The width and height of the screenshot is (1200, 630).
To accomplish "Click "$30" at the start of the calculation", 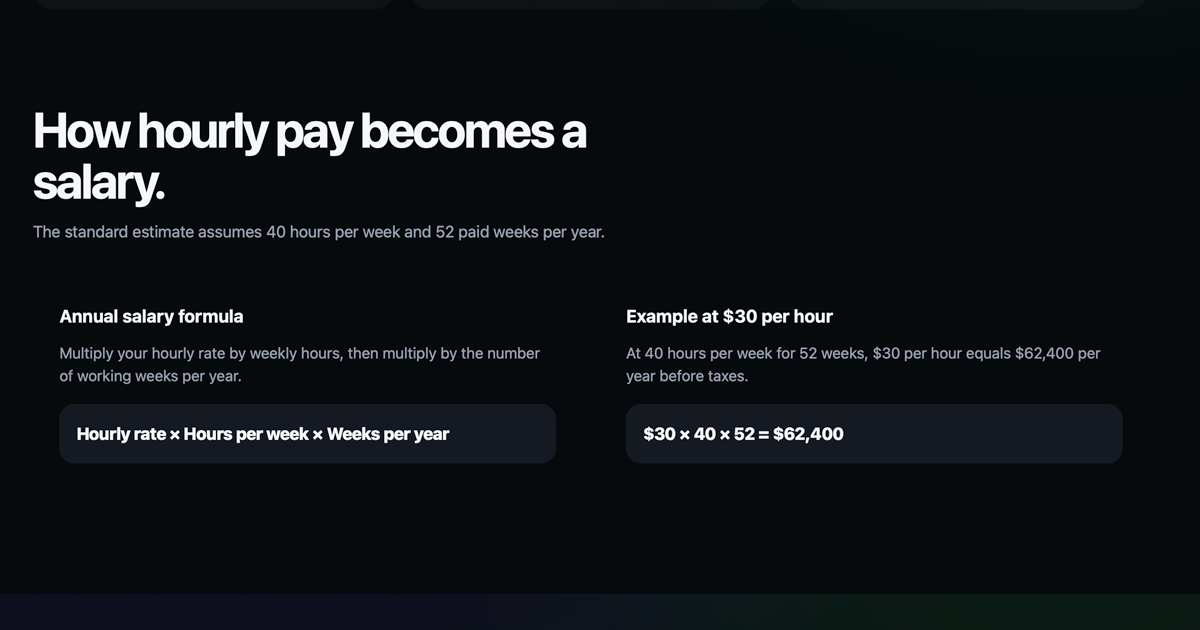I will click(x=660, y=434).
